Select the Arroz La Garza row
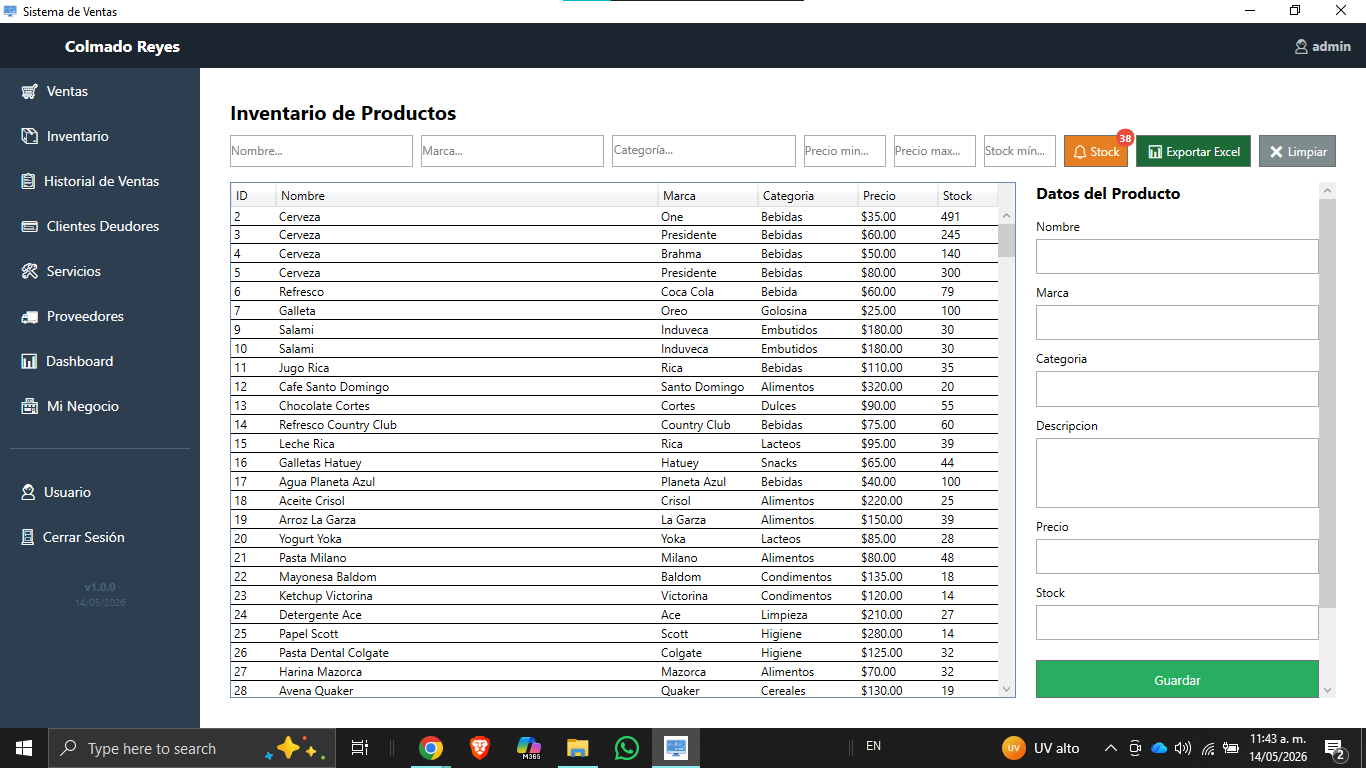Screen dimensions: 1366x768 (614, 520)
